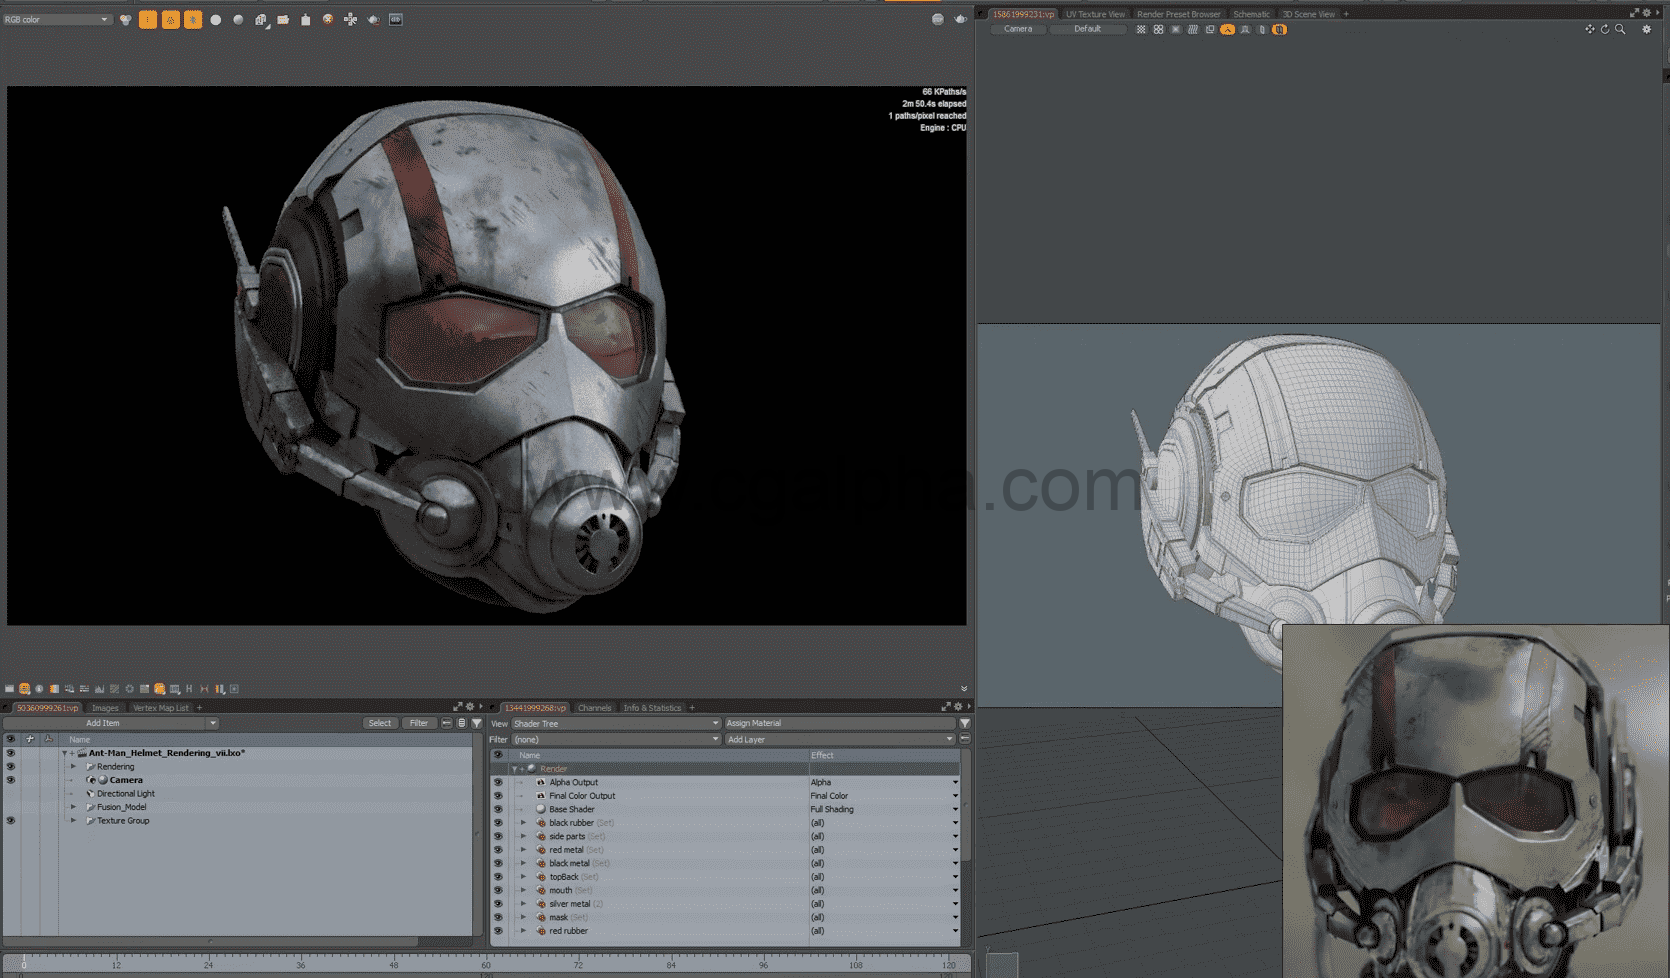This screenshot has height=978, width=1670.
Task: Click the square panel icon after the teapot
Action: [396, 19]
